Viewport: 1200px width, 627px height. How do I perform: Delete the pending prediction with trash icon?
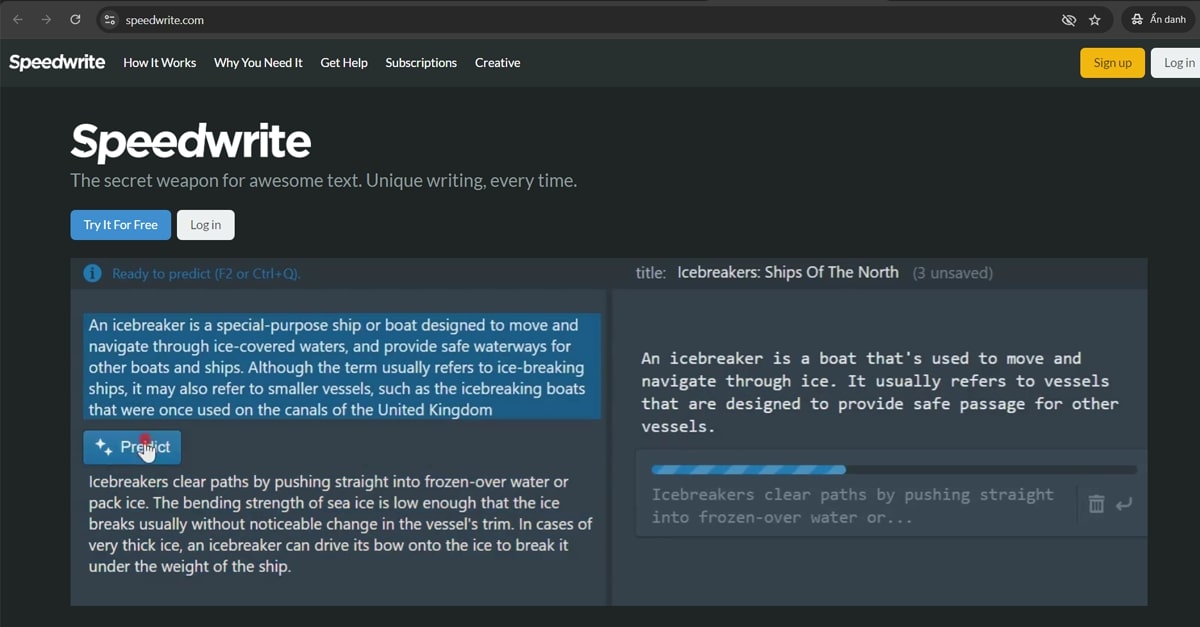[x=1096, y=504]
